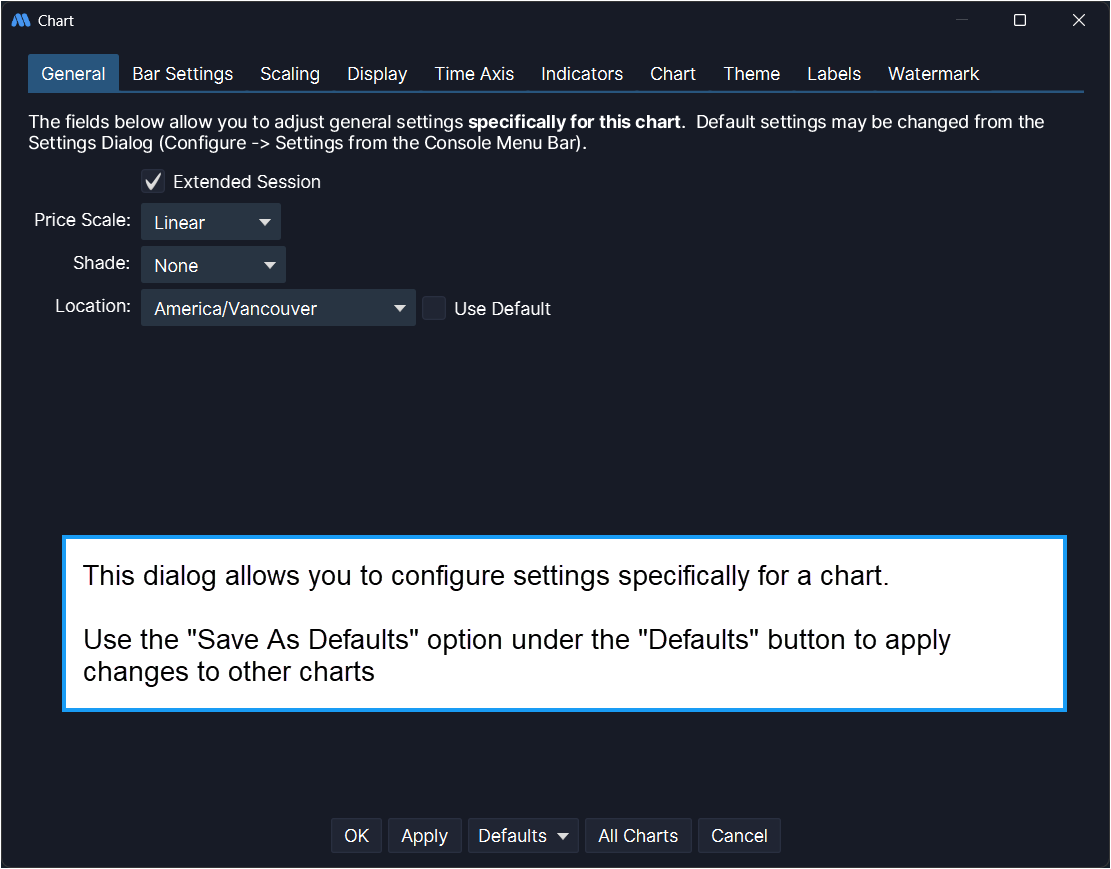Open the Location dropdown showing America/Vancouver
The image size is (1111, 869).
(278, 309)
